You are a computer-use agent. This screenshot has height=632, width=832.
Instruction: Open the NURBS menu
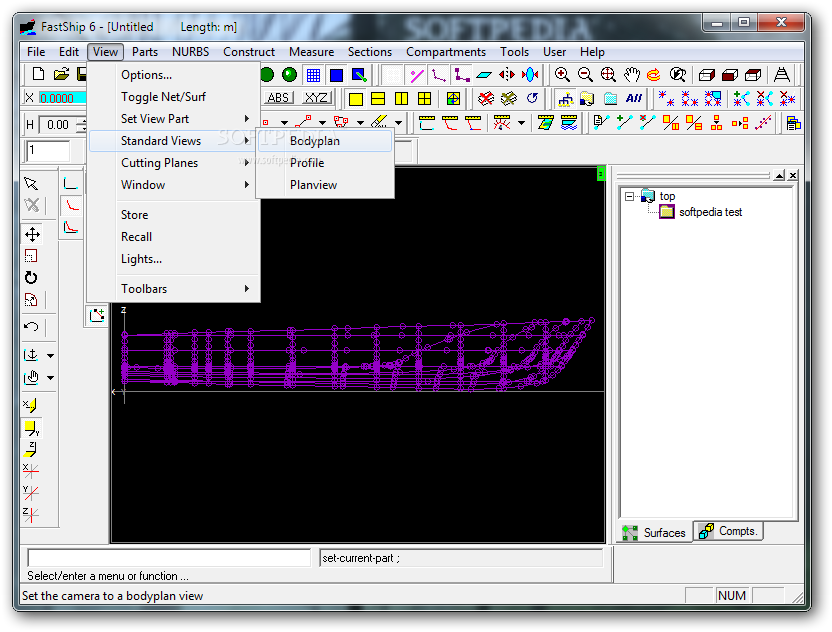pos(190,51)
